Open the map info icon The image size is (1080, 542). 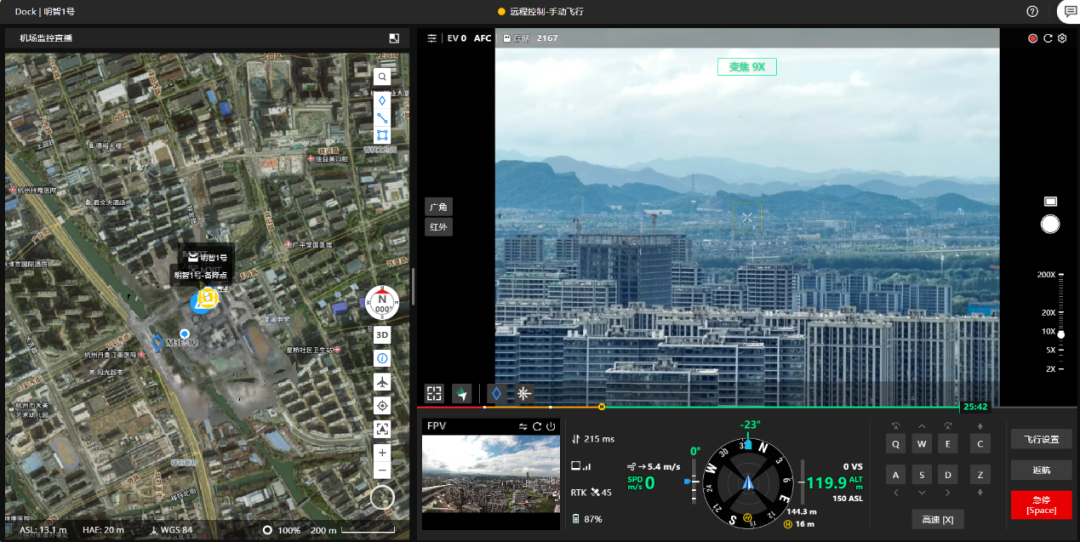382,358
